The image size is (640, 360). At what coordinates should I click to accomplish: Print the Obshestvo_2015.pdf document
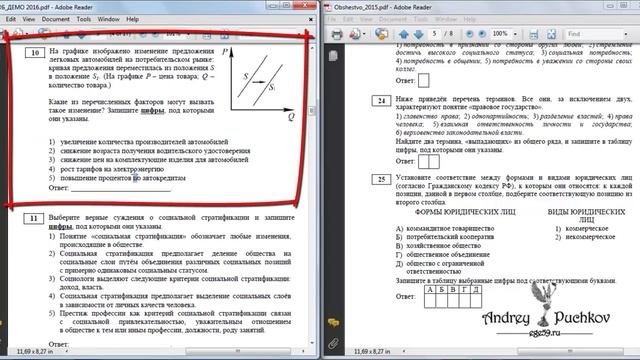point(337,34)
